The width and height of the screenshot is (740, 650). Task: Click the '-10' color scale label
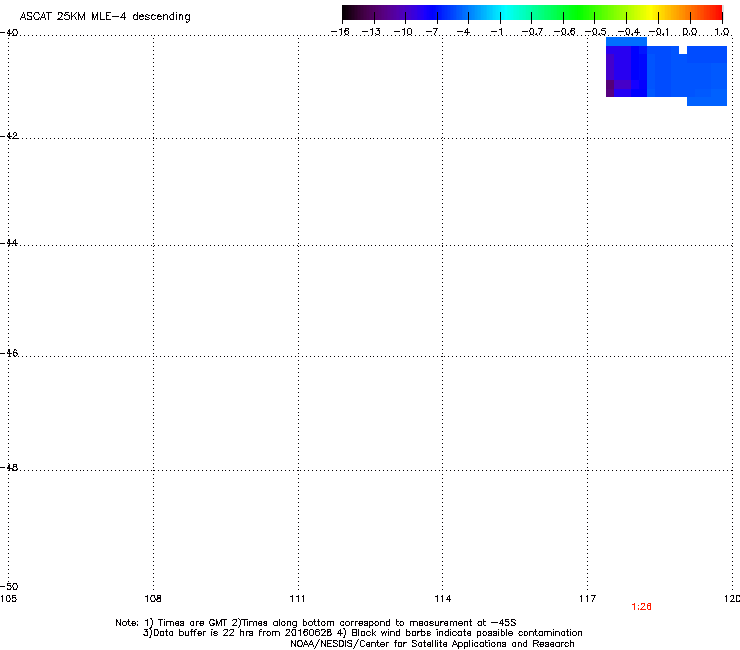[x=403, y=32]
